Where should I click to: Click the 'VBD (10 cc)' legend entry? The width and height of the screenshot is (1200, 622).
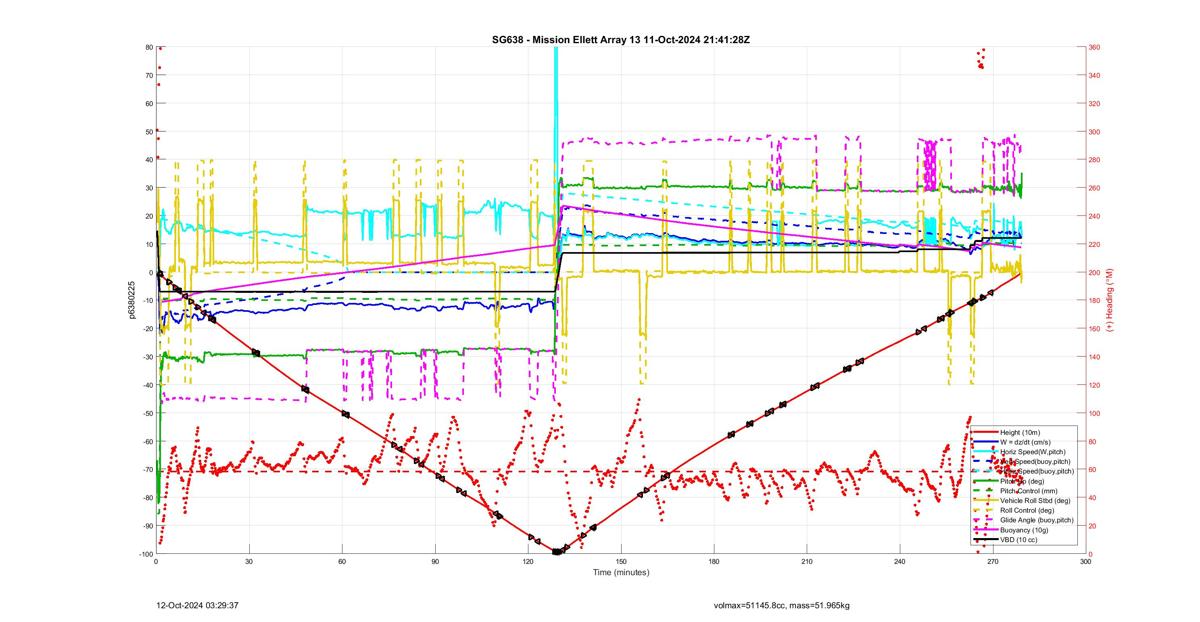[x=1019, y=540]
